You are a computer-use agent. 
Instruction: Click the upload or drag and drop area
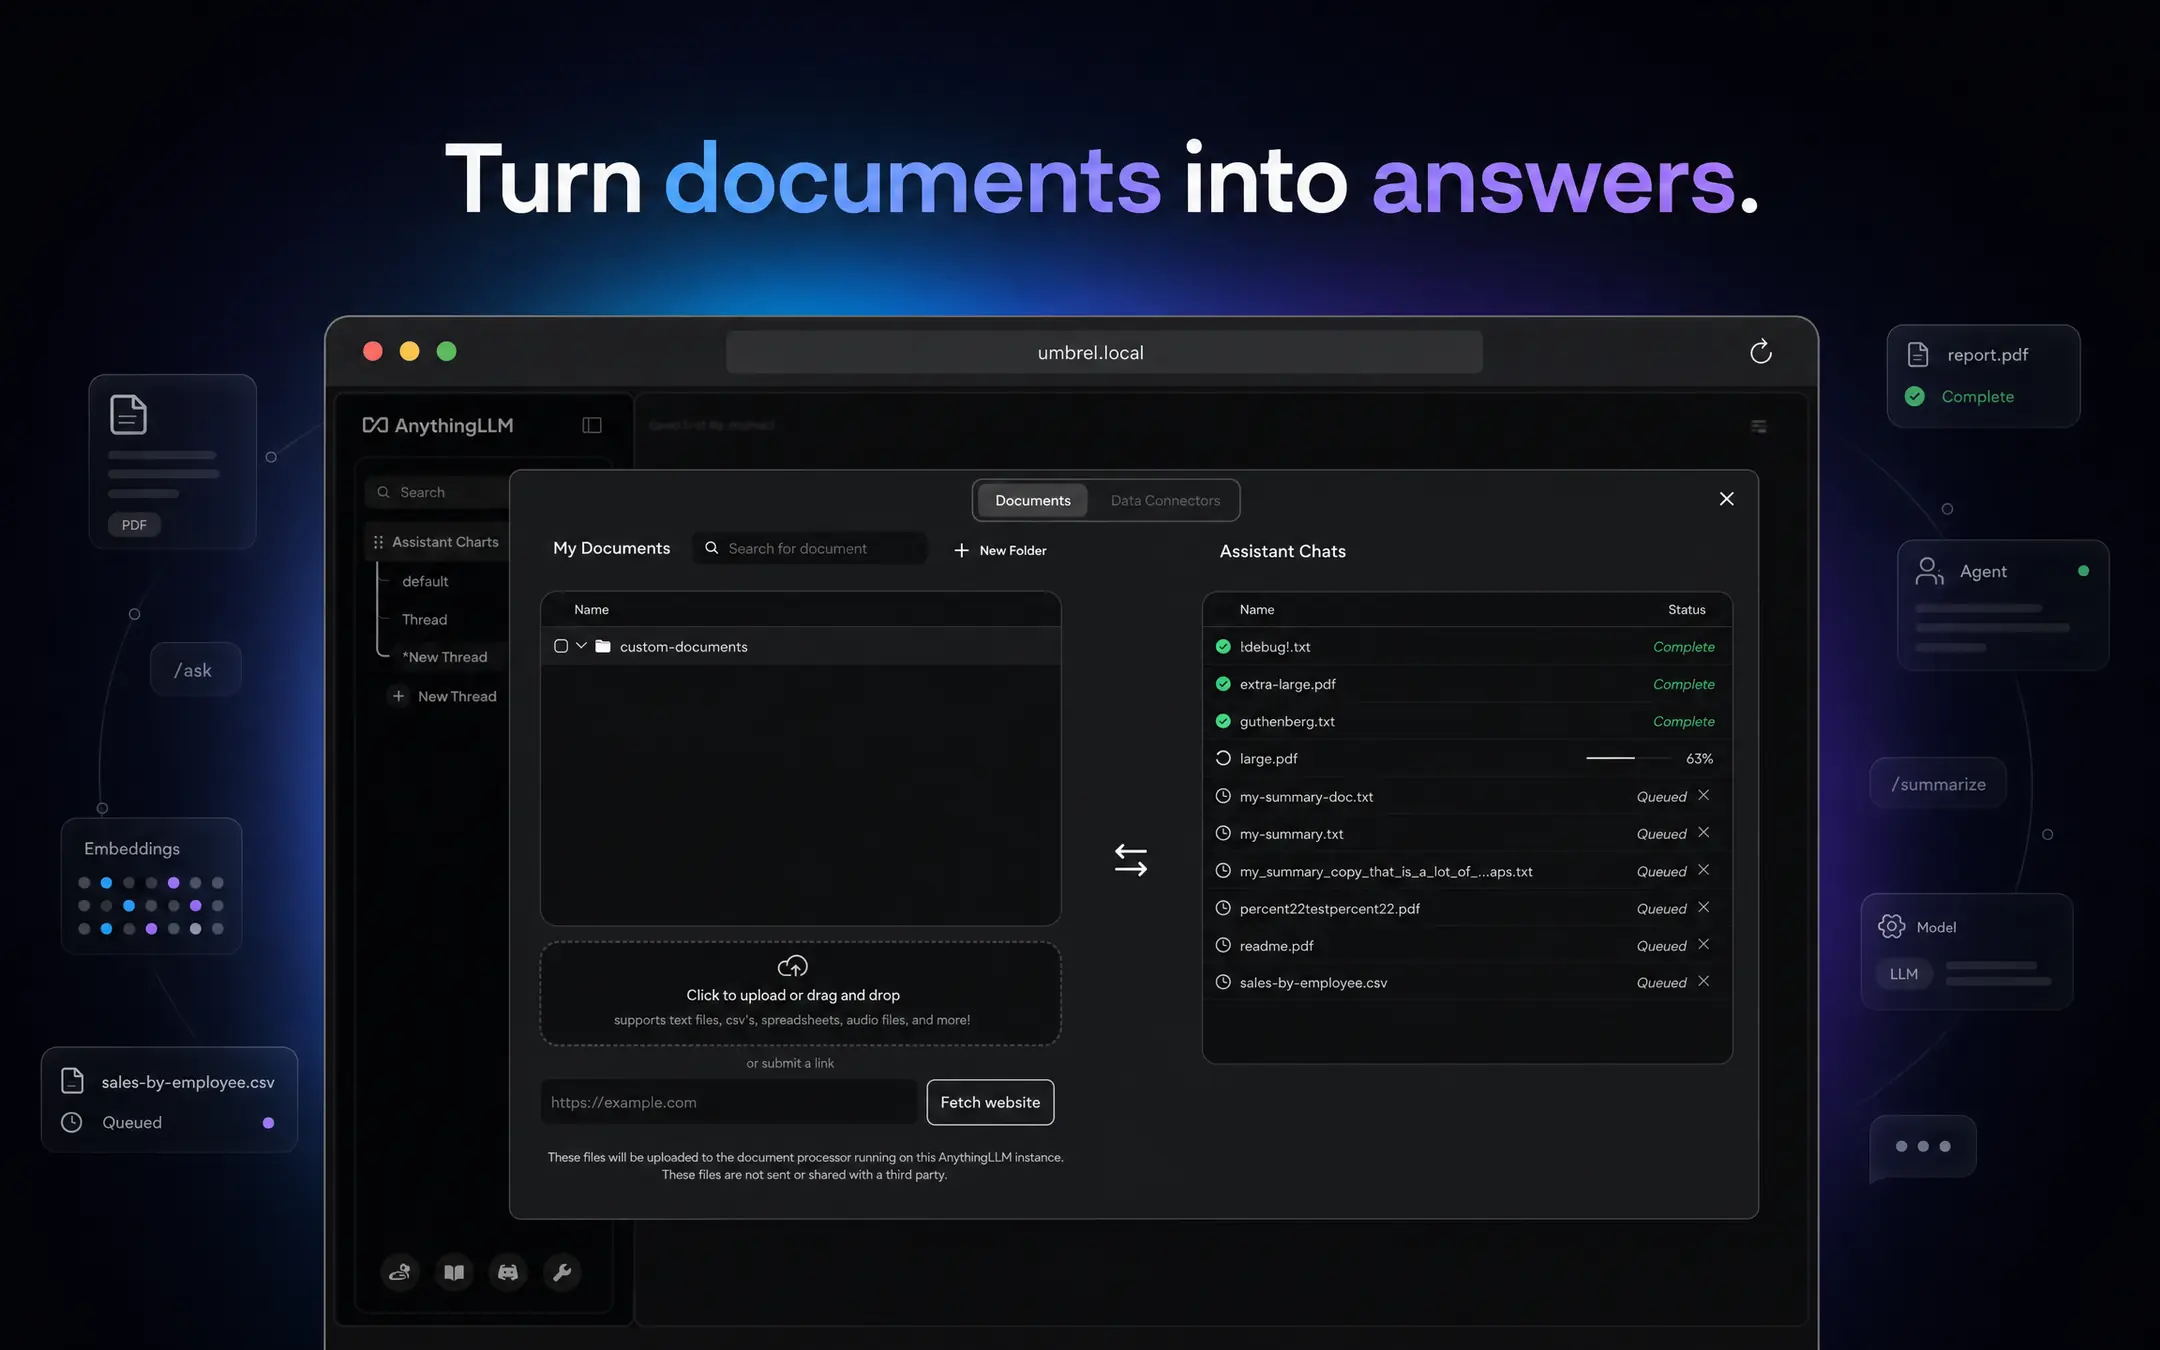click(800, 993)
